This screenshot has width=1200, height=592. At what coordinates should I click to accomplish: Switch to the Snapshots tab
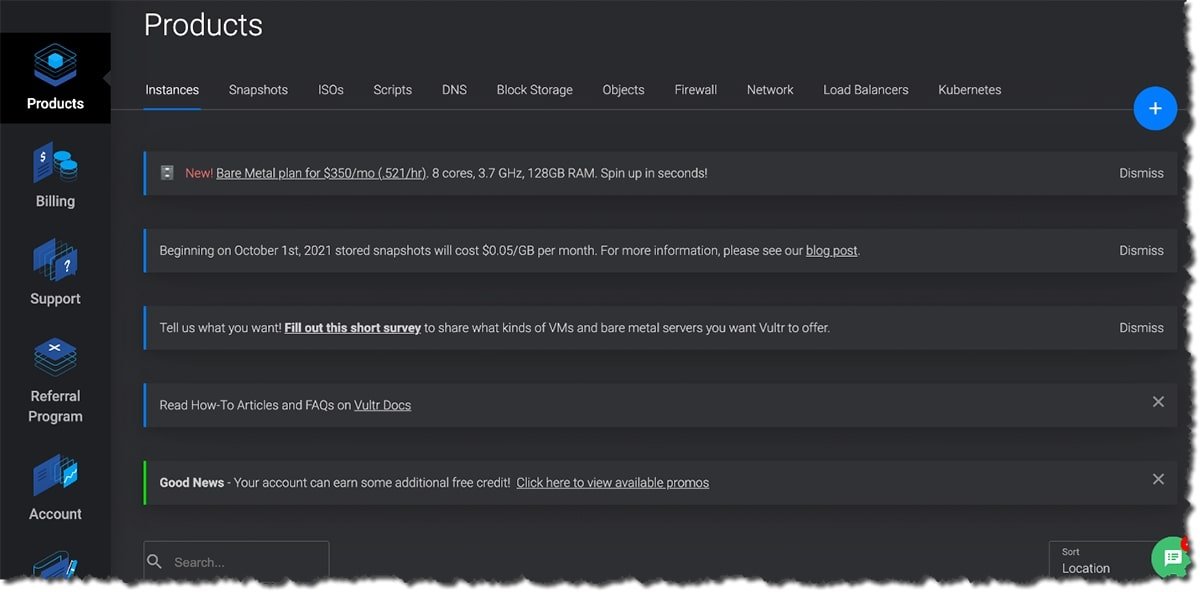point(258,89)
